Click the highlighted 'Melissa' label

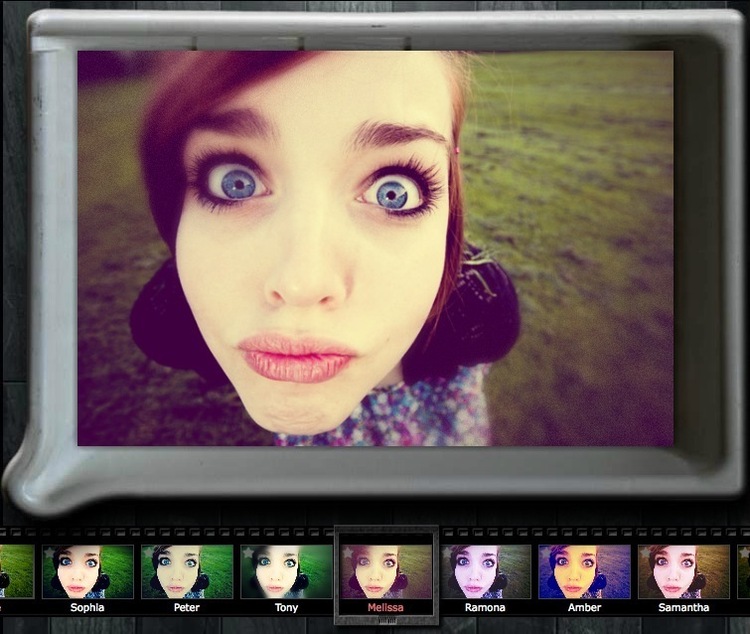(386, 608)
